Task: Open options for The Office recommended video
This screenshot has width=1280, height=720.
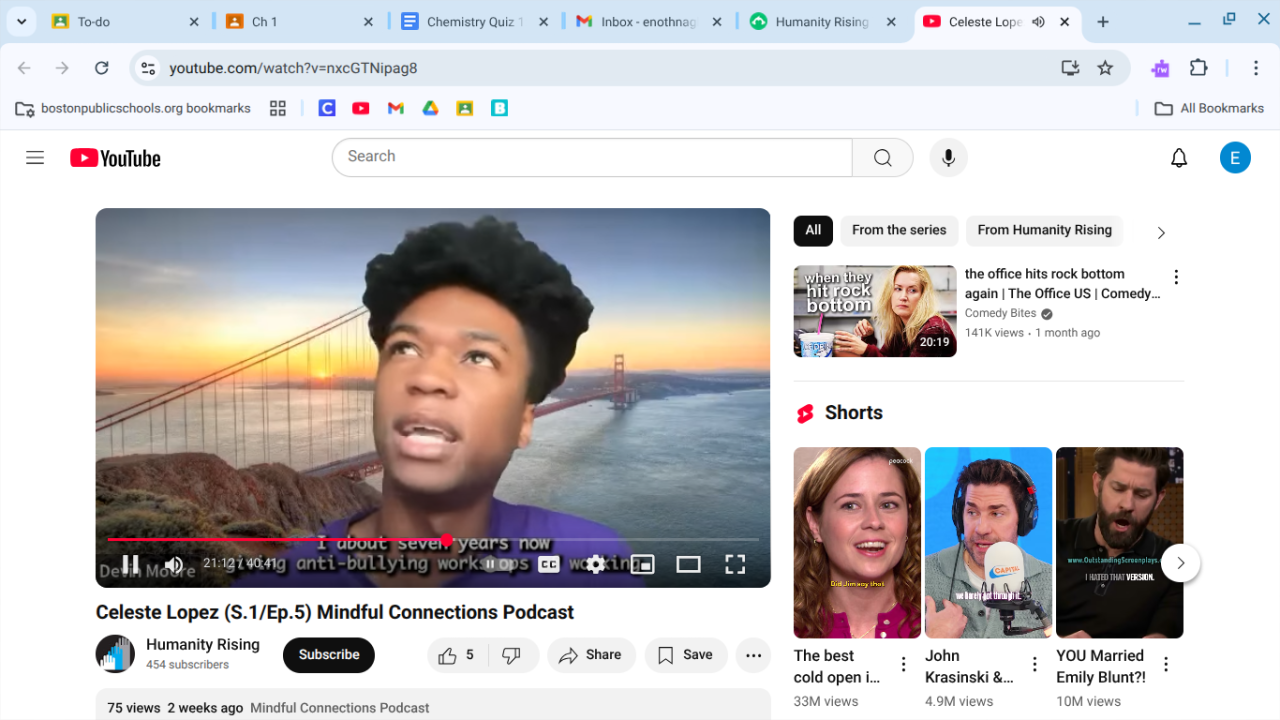Action: click(x=1176, y=277)
